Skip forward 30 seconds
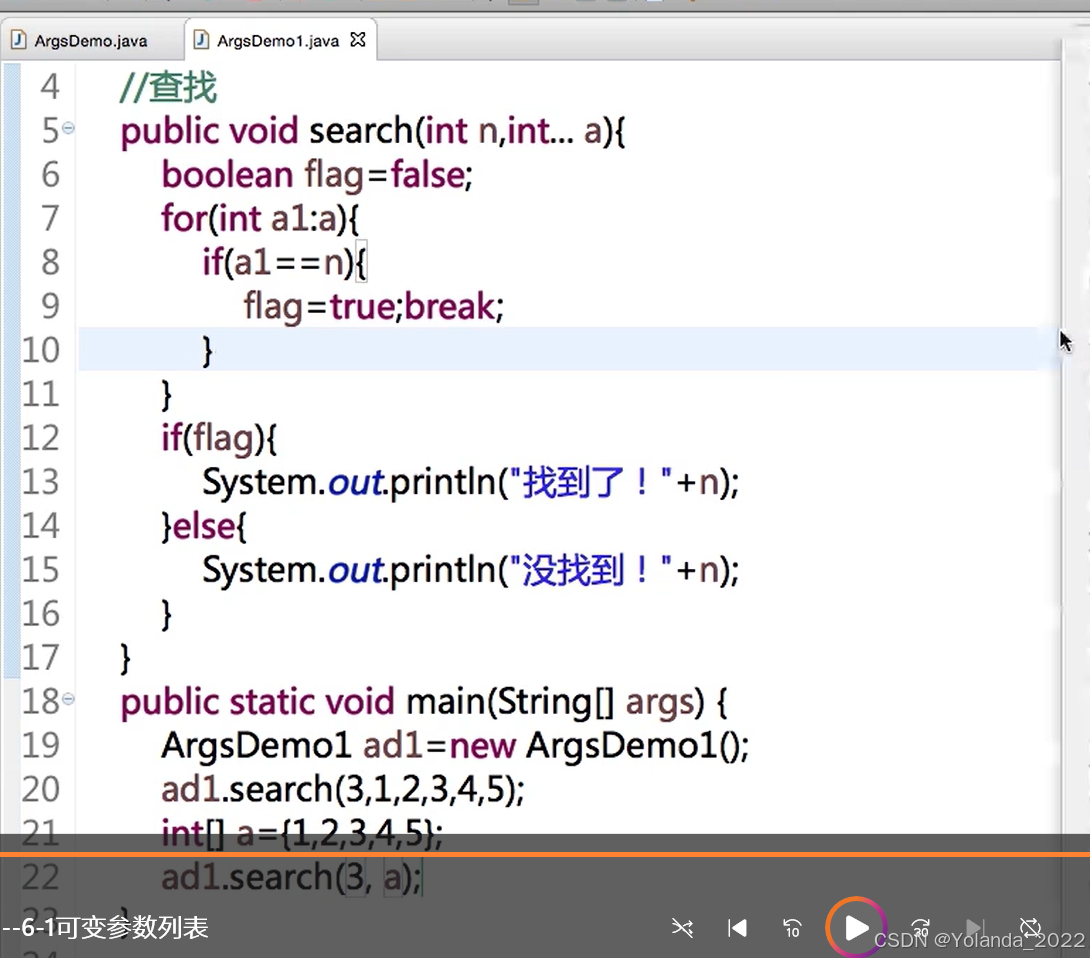The image size is (1090, 958). tap(921, 928)
